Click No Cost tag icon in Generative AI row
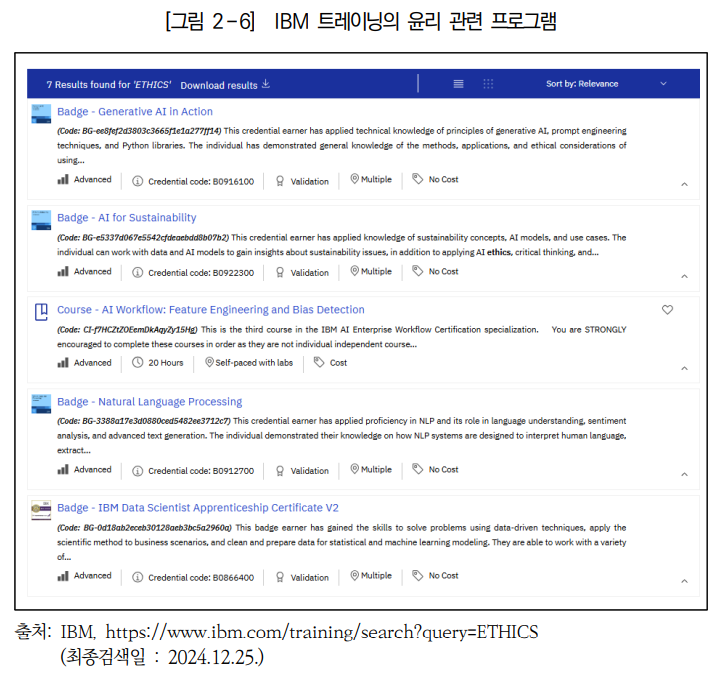 pos(417,179)
